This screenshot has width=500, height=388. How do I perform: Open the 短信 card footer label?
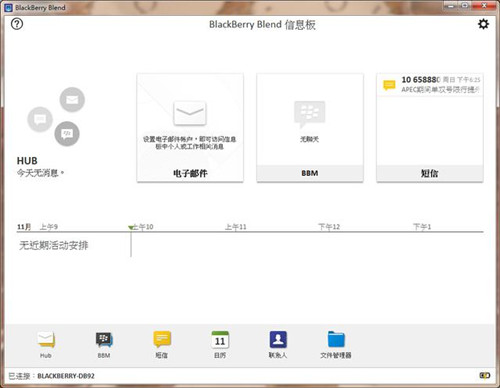coord(429,173)
